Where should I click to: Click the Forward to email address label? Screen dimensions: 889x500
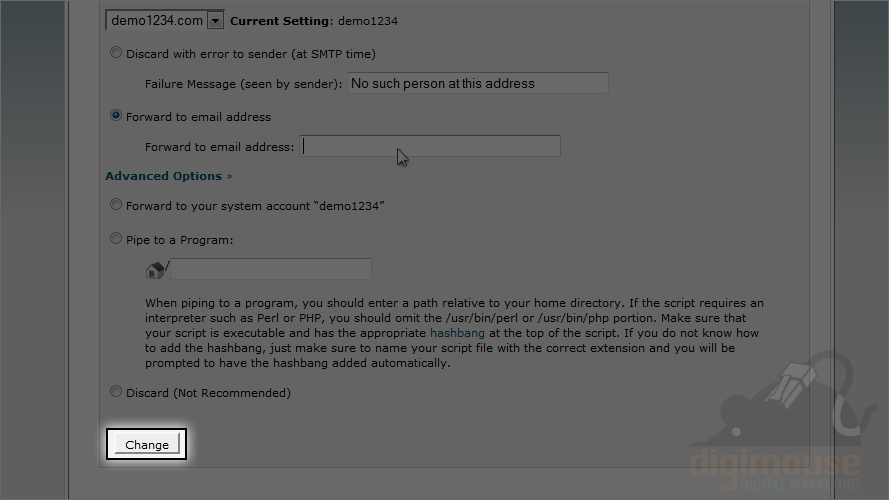click(x=219, y=147)
